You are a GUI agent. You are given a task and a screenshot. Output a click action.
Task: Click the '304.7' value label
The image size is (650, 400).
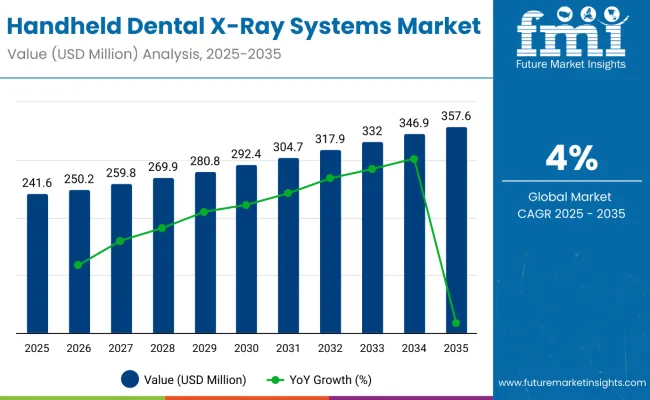click(288, 147)
